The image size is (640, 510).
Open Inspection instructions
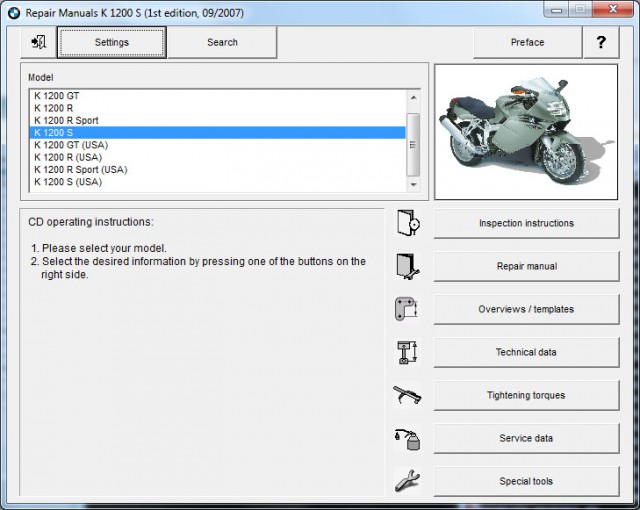[527, 223]
